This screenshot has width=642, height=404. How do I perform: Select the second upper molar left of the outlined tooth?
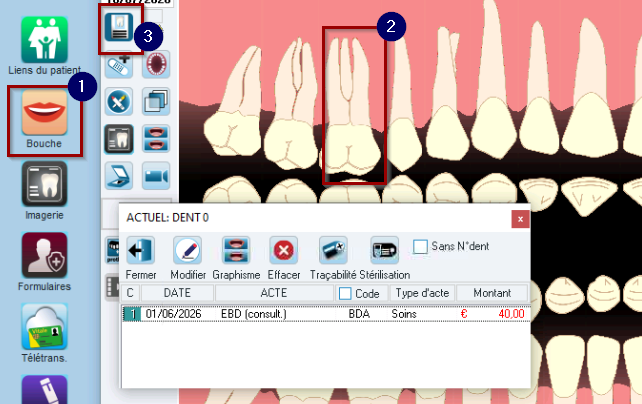click(x=293, y=102)
